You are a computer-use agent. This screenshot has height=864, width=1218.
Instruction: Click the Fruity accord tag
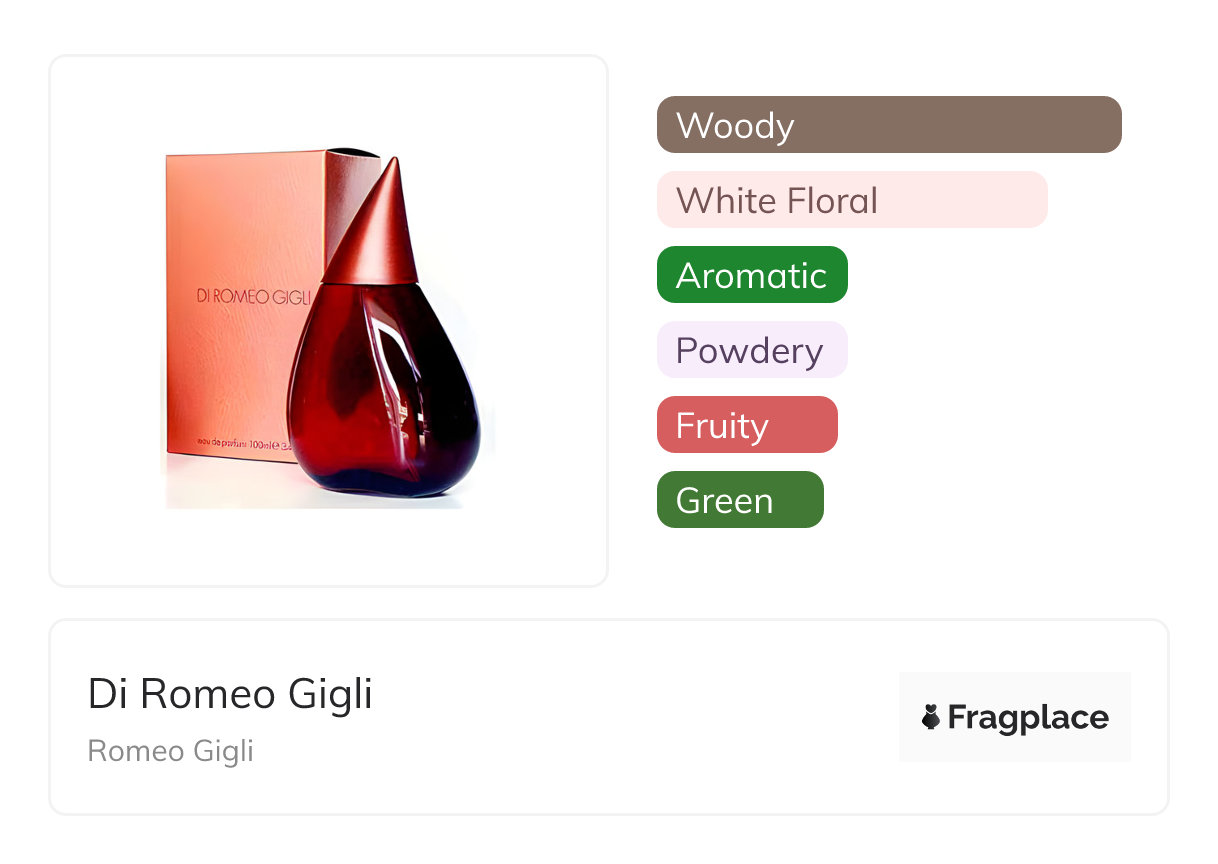coord(746,425)
